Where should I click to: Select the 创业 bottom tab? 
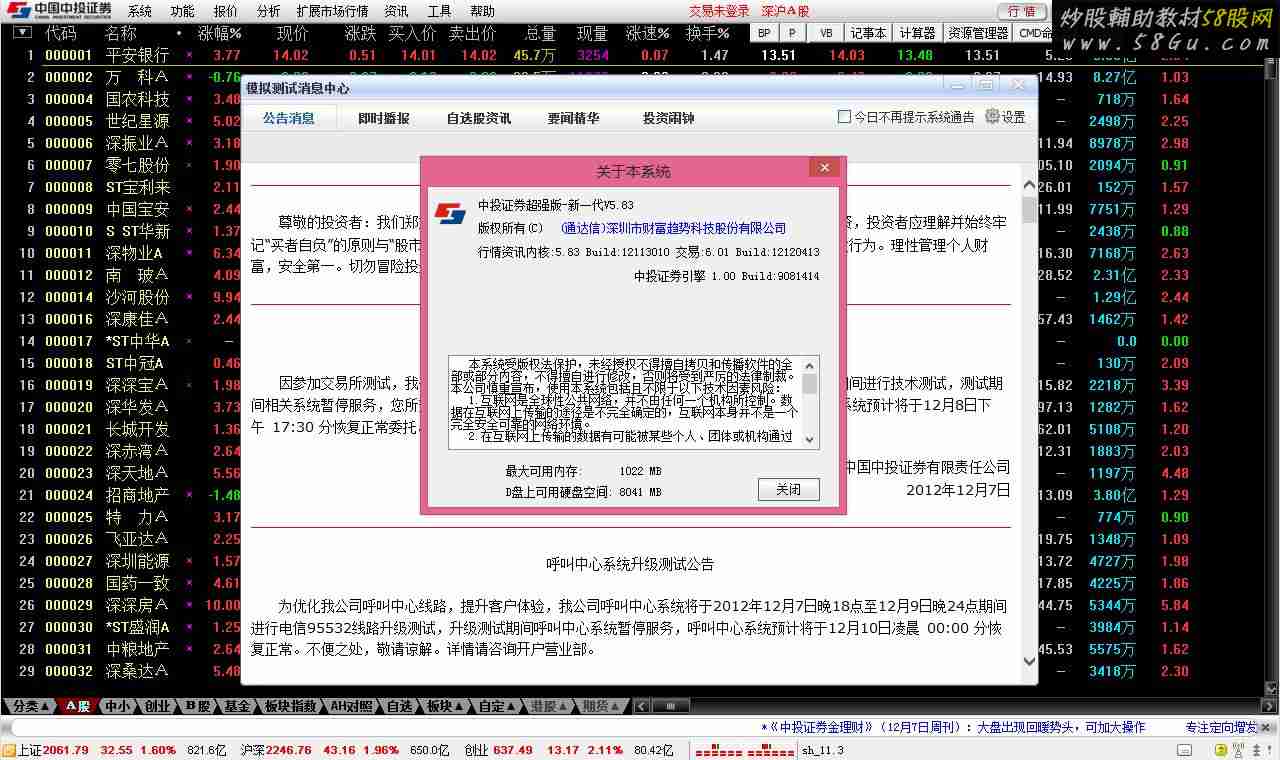click(157, 706)
